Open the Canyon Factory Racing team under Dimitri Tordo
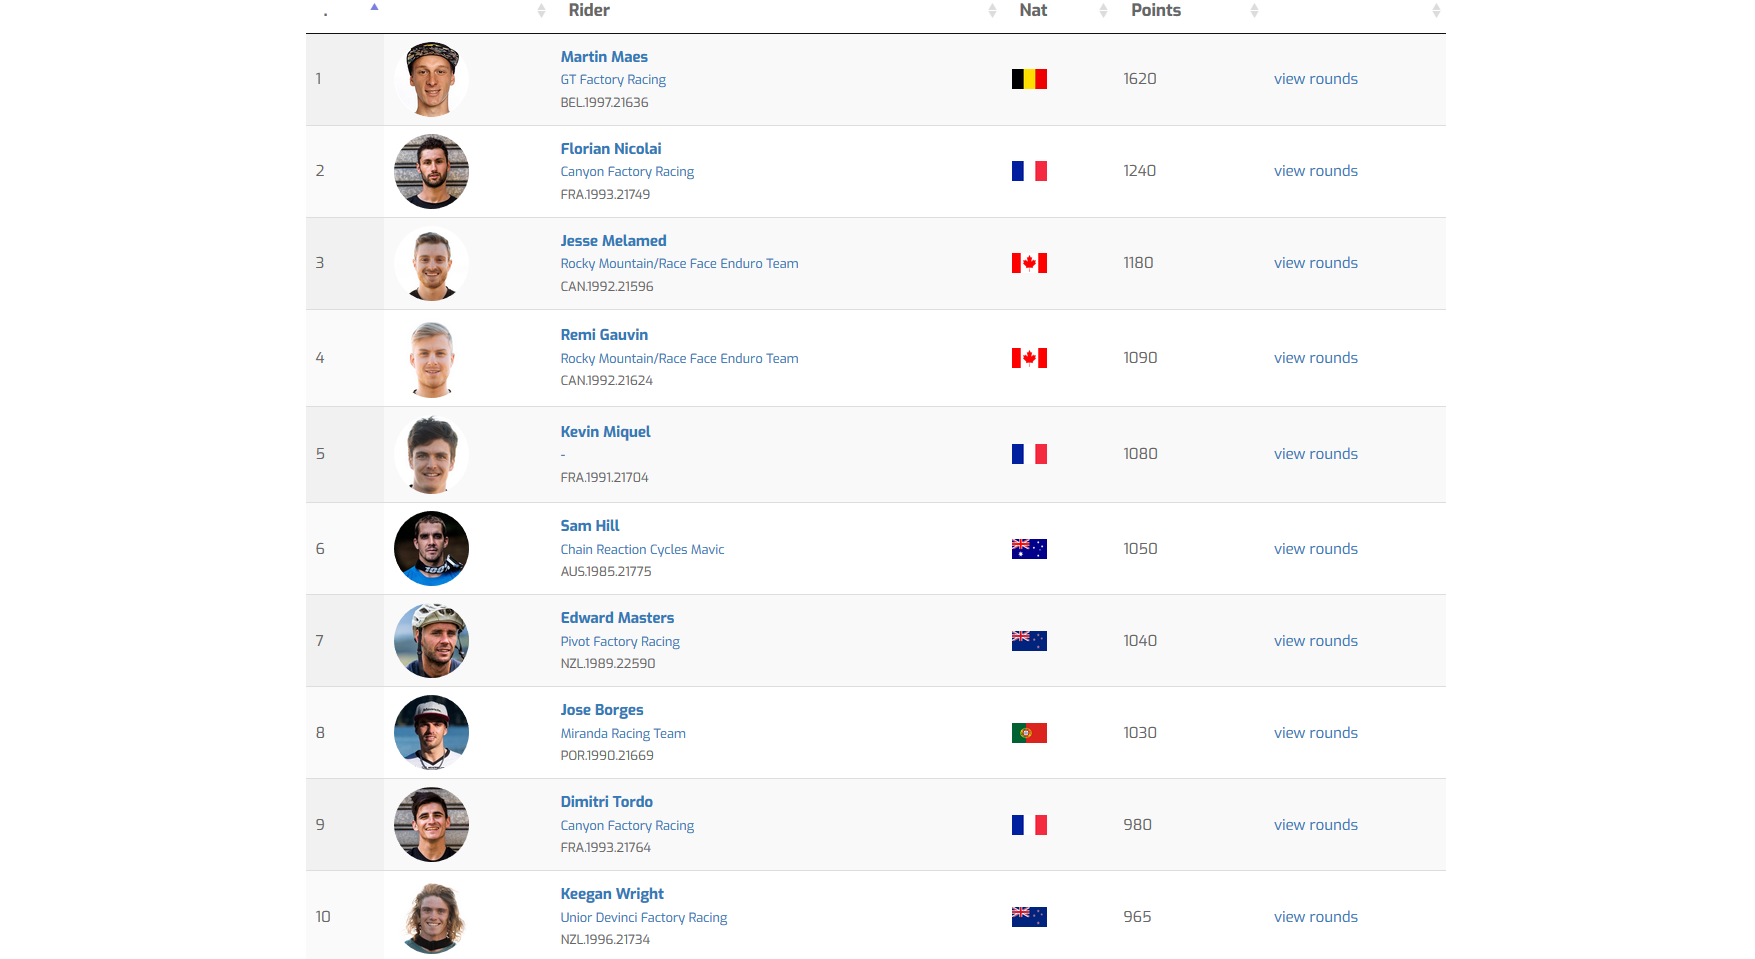The image size is (1755, 959). pyautogui.click(x=627, y=826)
